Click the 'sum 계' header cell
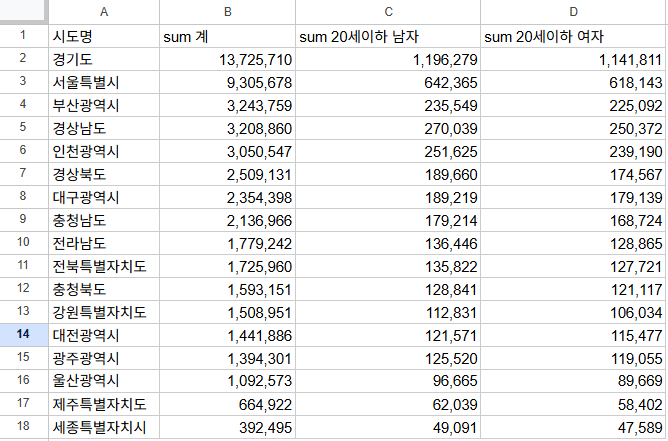 (227, 36)
